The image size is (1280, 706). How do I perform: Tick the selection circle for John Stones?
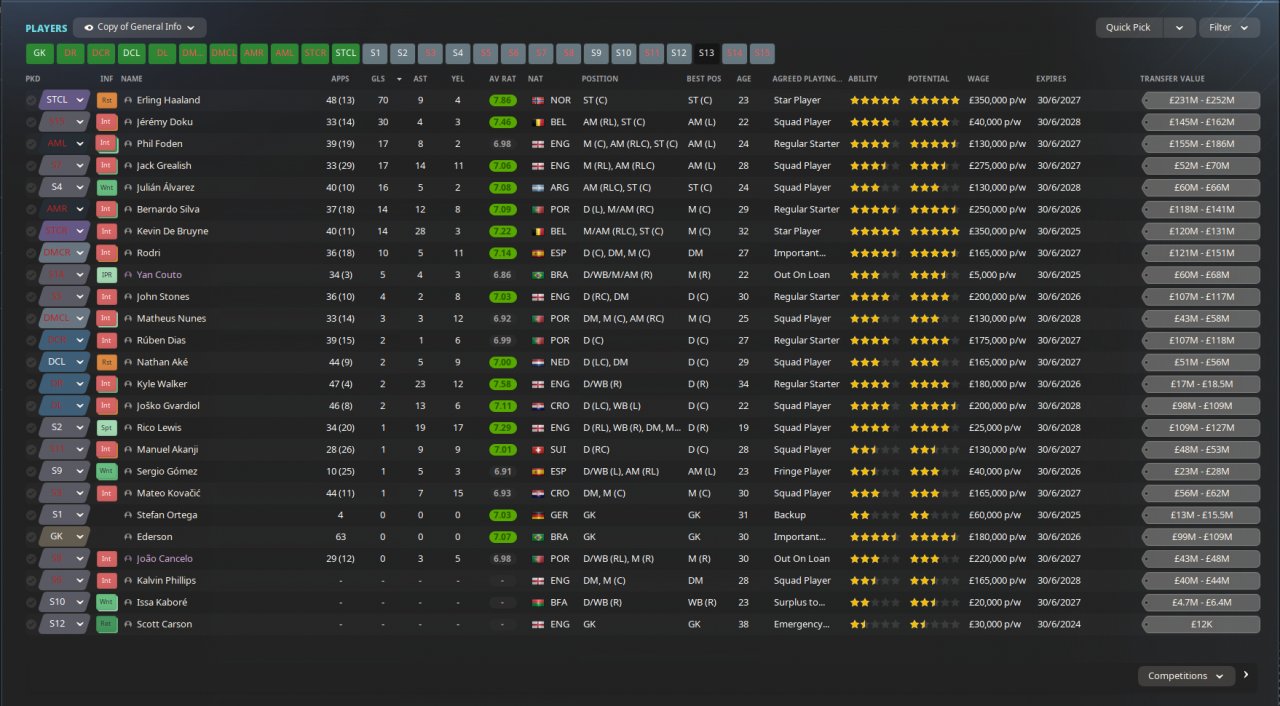(x=31, y=297)
